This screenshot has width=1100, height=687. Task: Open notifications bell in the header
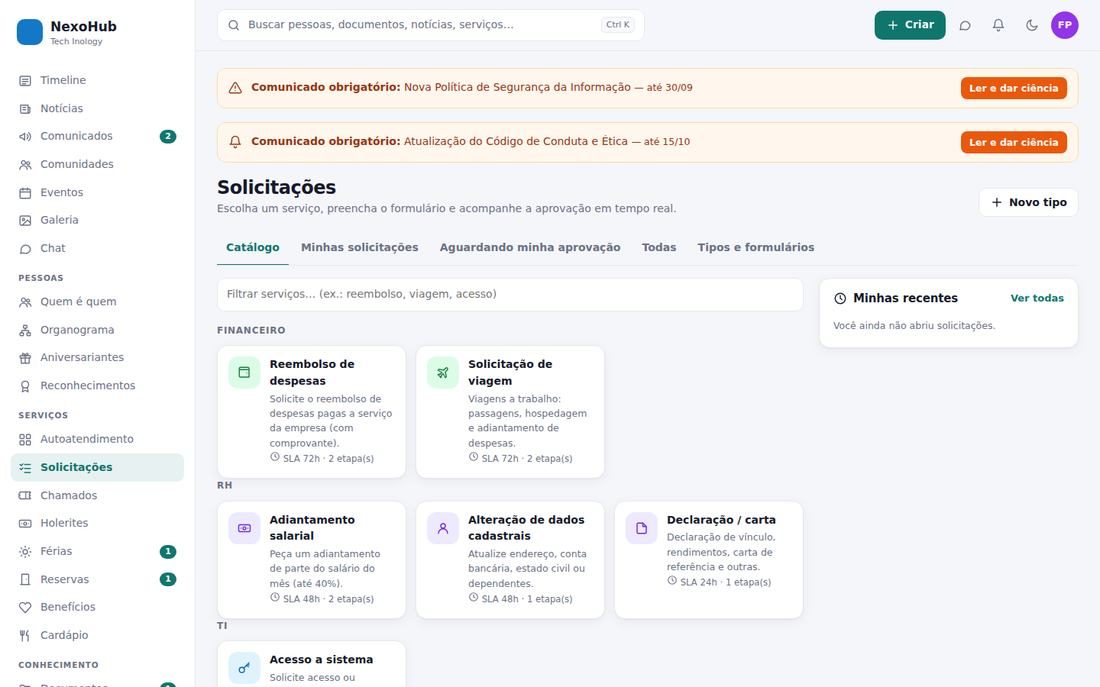(x=998, y=25)
